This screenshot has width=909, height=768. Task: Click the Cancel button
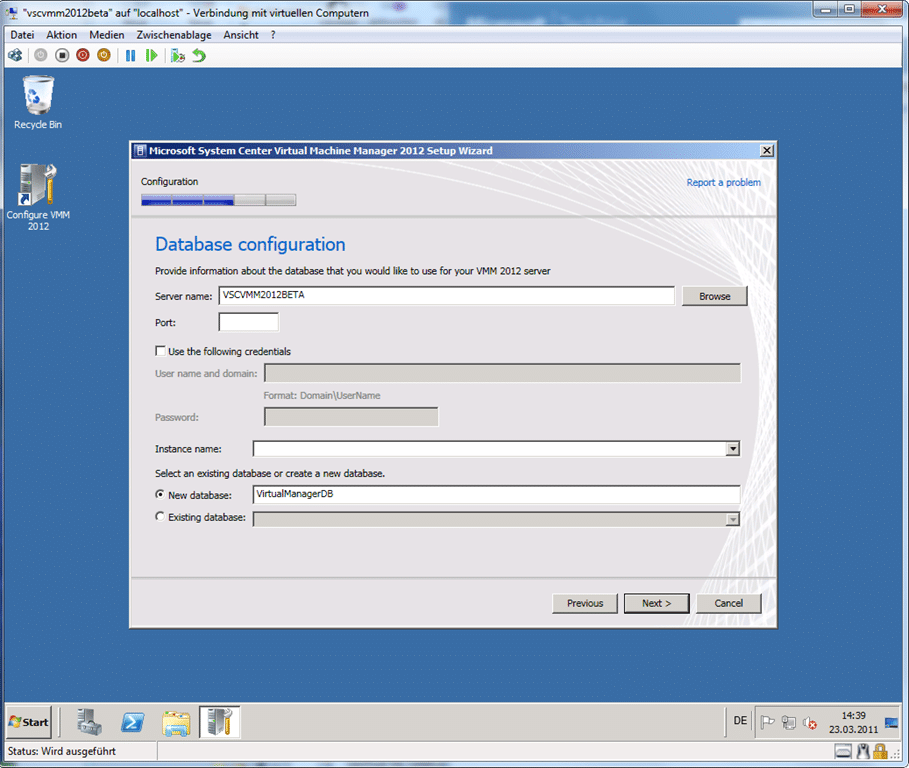pyautogui.click(x=729, y=603)
